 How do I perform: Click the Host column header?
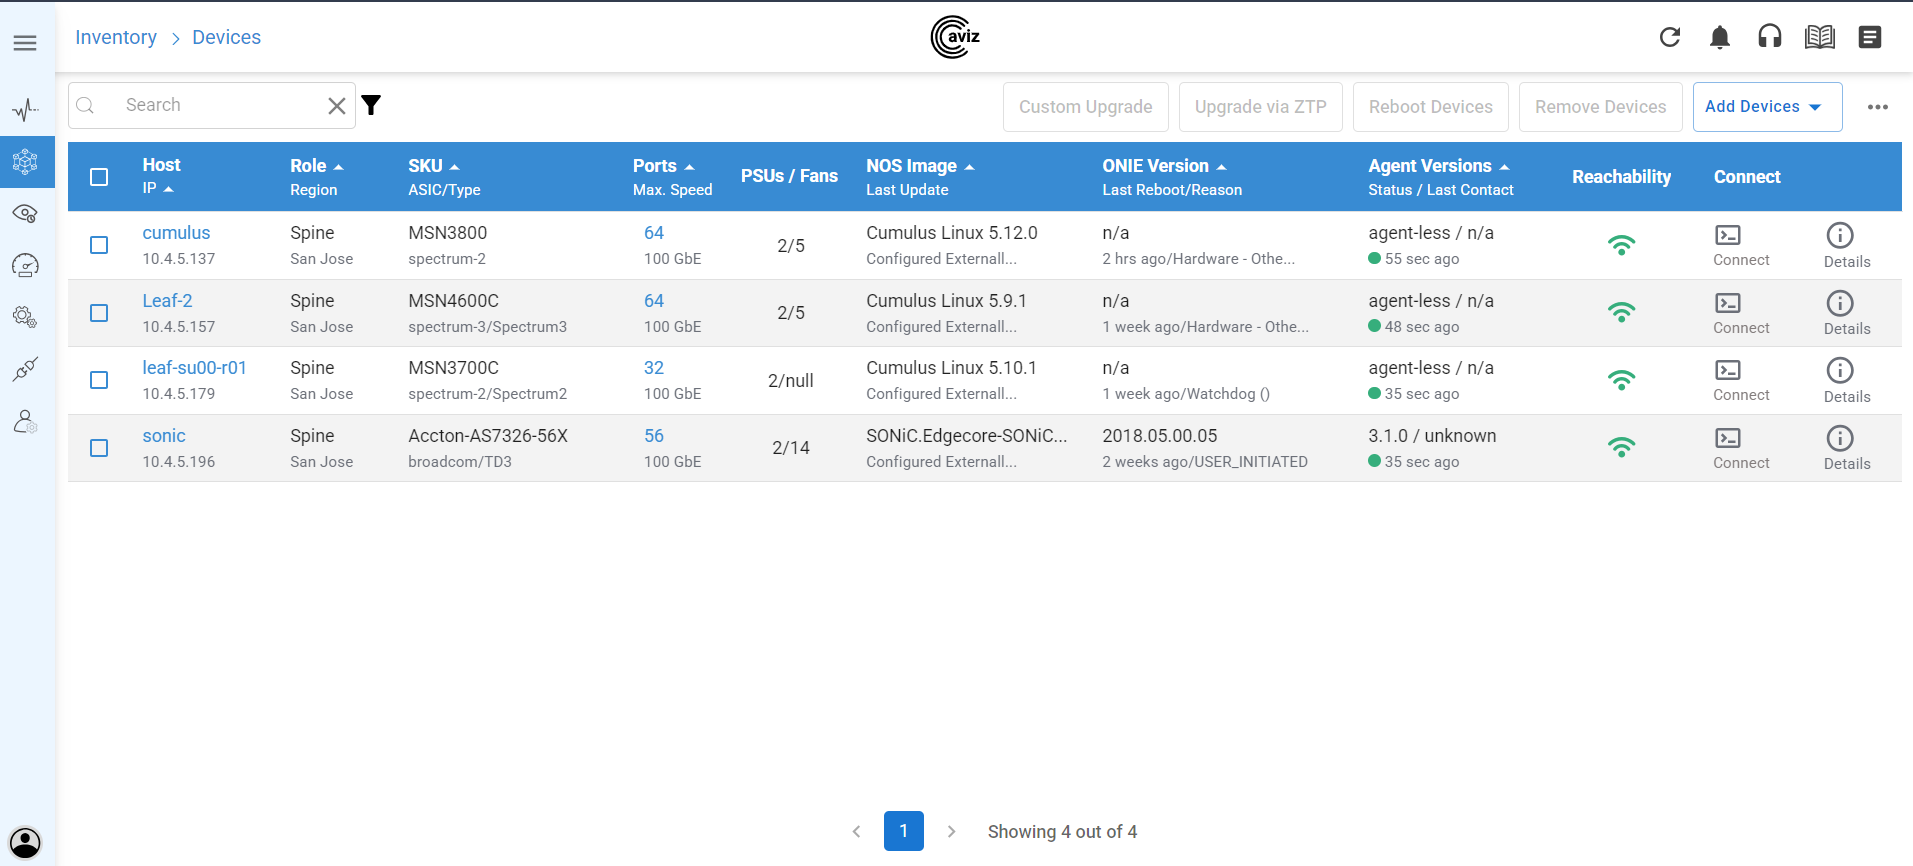tap(161, 165)
